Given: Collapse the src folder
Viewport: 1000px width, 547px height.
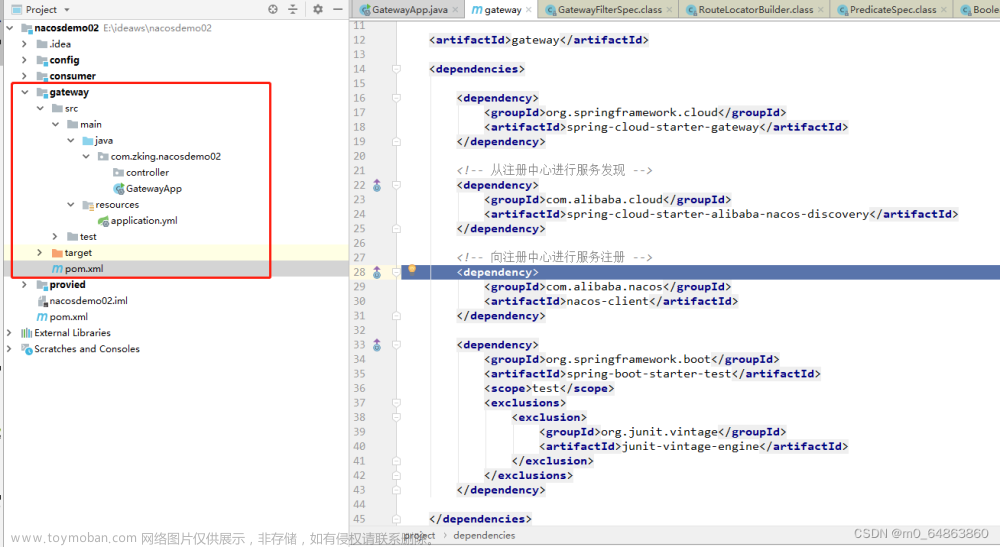Looking at the screenshot, I should pyautogui.click(x=40, y=108).
